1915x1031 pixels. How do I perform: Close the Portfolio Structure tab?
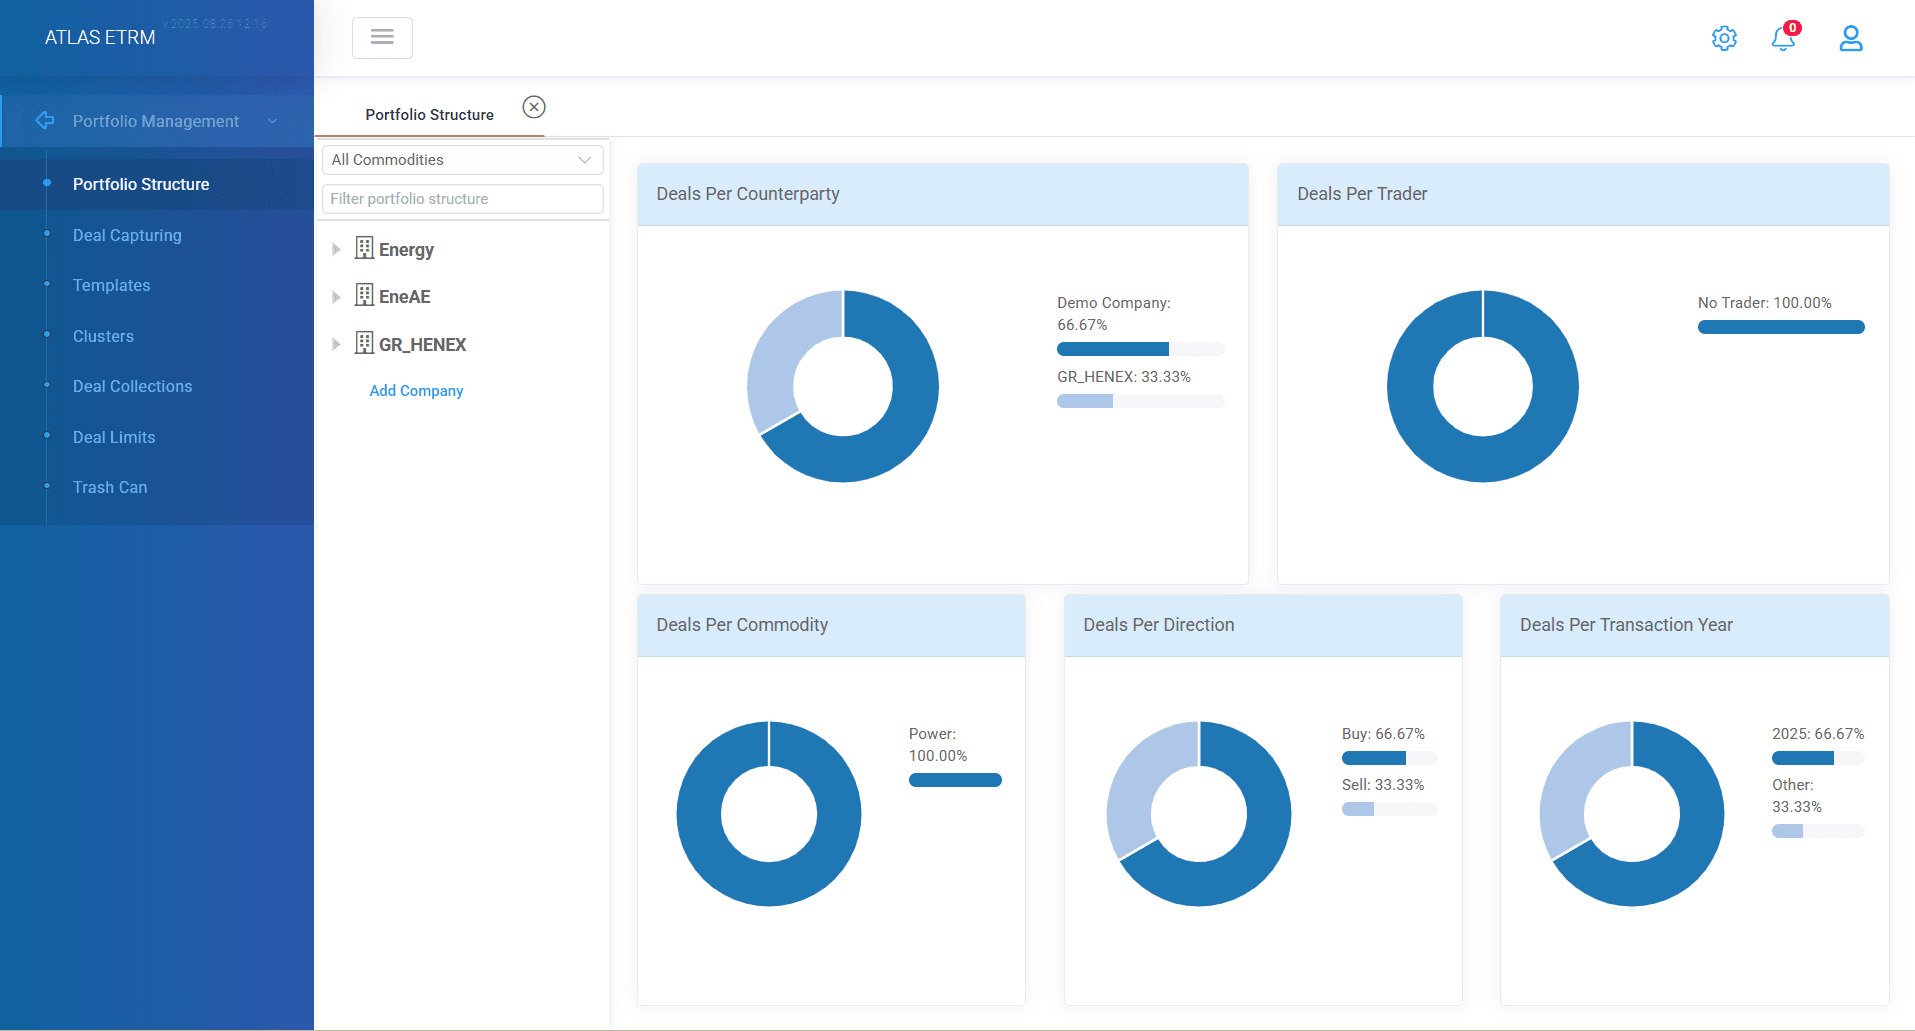tap(534, 107)
